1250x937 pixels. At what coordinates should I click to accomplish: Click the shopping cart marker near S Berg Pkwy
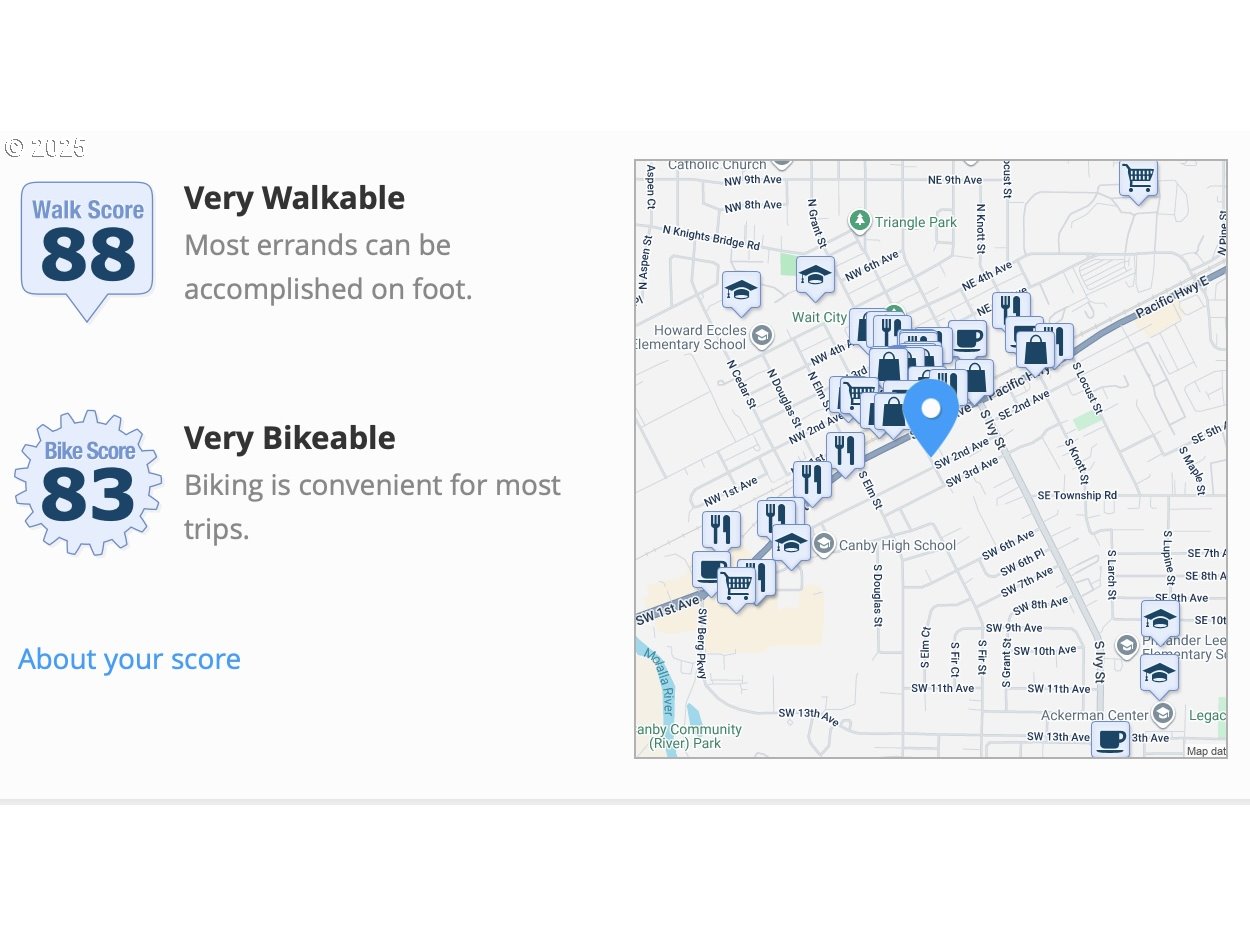737,588
